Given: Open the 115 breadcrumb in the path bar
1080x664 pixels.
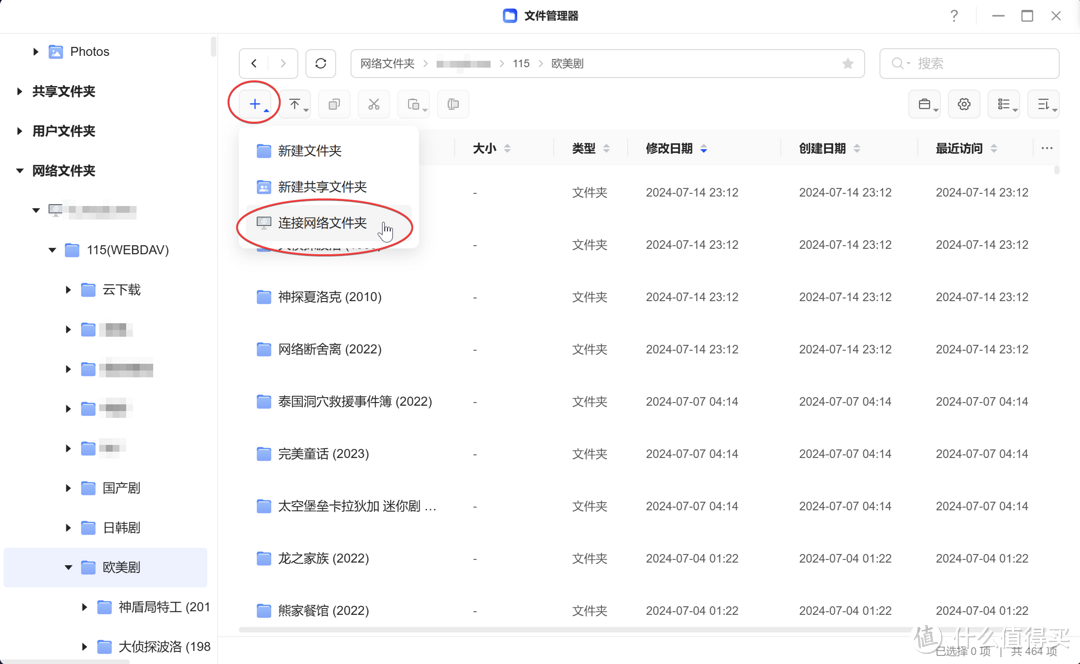Looking at the screenshot, I should click(x=521, y=62).
